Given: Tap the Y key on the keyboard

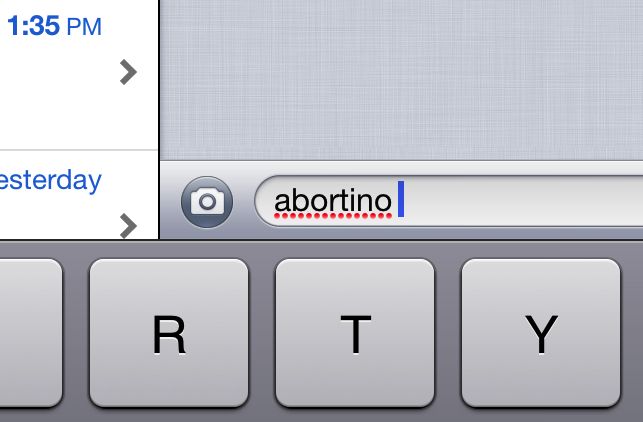Looking at the screenshot, I should (541, 333).
